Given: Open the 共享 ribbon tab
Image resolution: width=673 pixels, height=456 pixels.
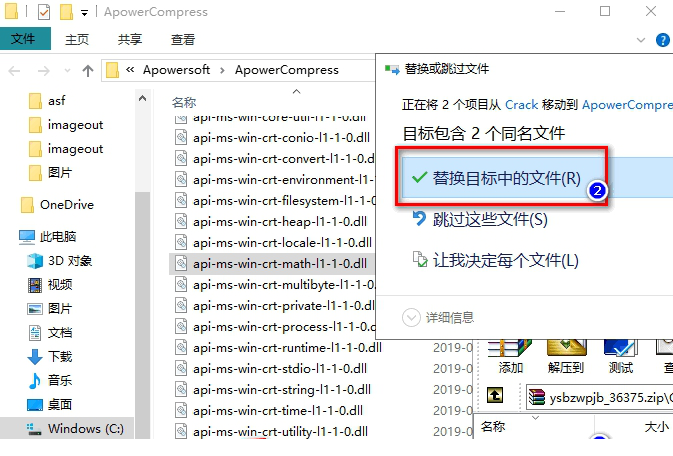Looking at the screenshot, I should pyautogui.click(x=130, y=40).
